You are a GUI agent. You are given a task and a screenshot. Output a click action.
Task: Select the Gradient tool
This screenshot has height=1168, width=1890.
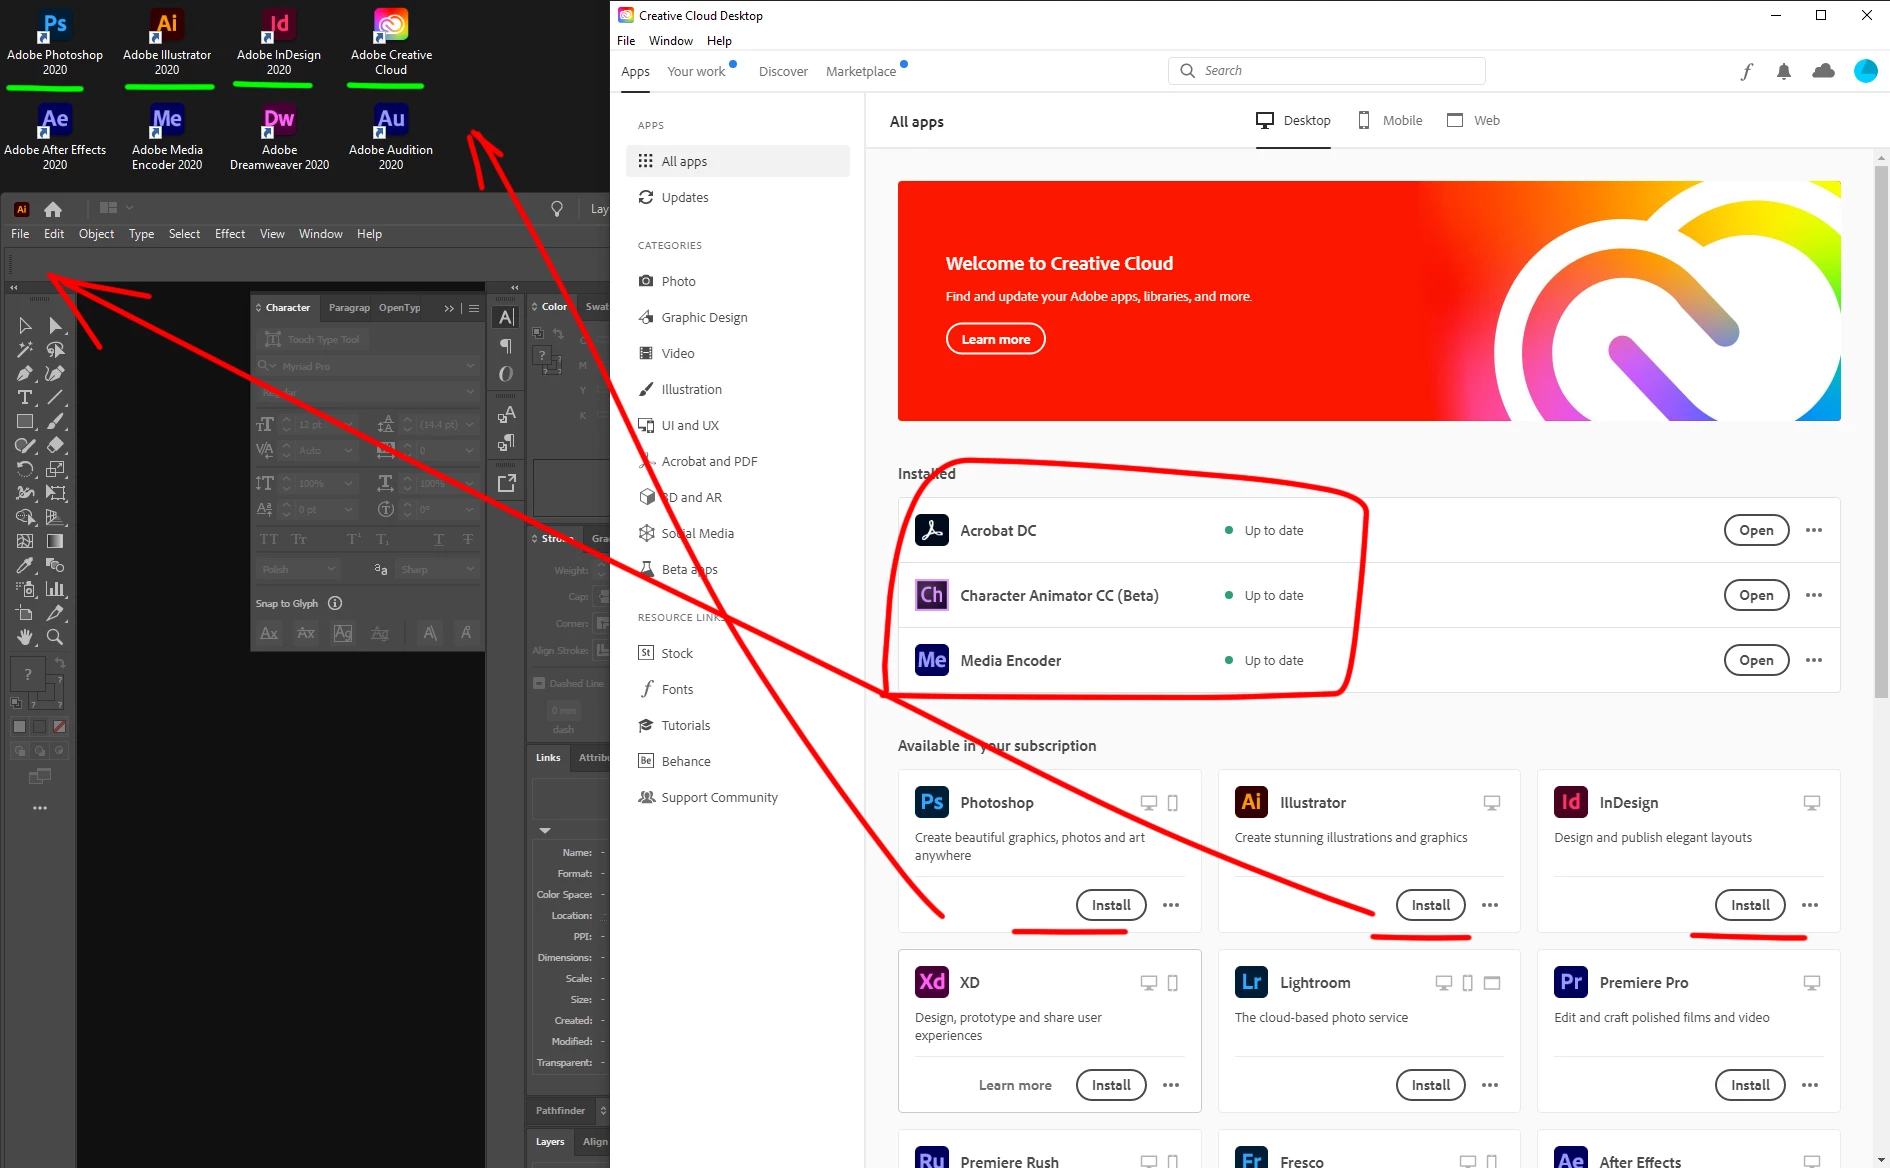[x=56, y=541]
